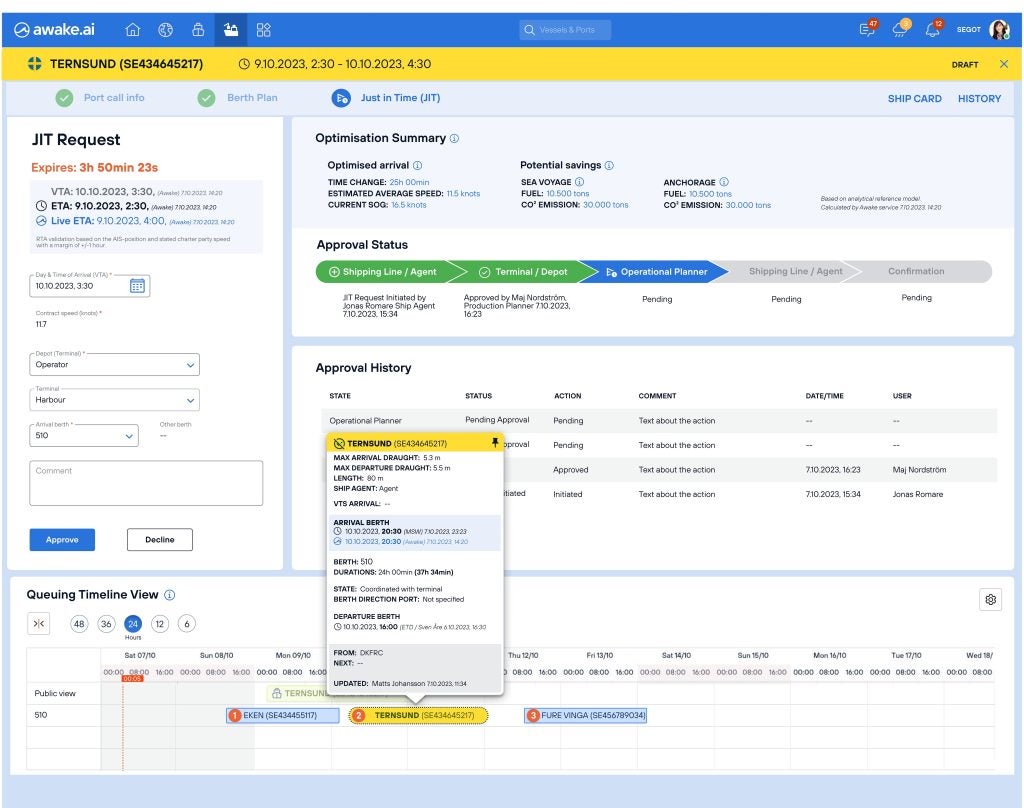Image resolution: width=1024 pixels, height=808 pixels.
Task: Select the 48 hours timeline range
Action: coord(79,623)
